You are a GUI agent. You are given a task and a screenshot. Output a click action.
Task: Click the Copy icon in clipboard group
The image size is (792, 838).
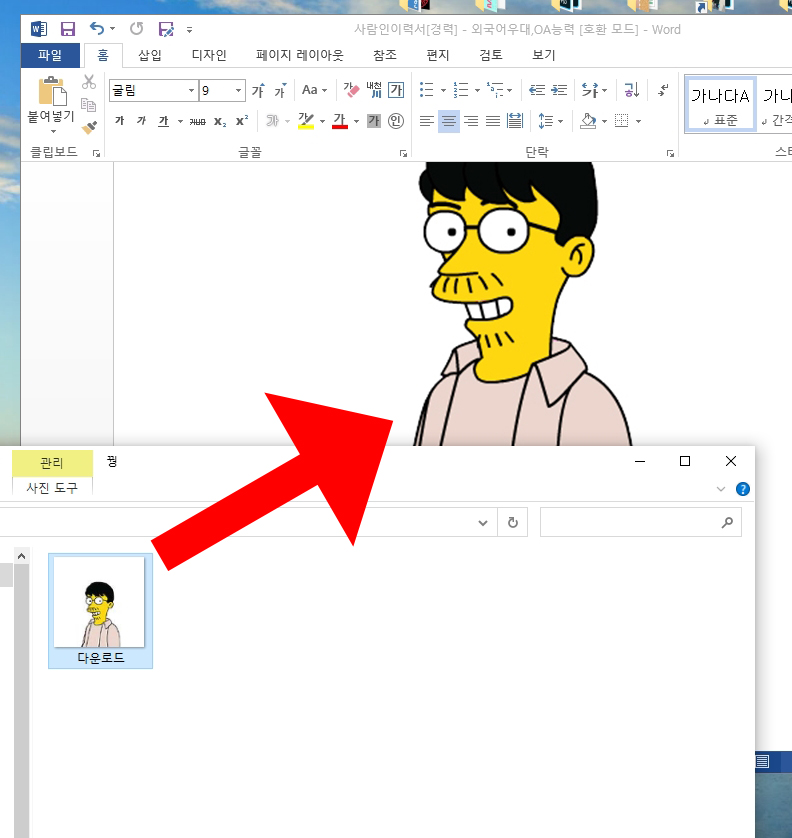pyautogui.click(x=89, y=105)
